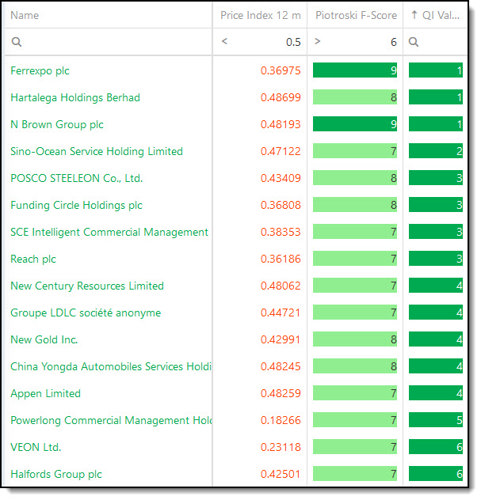Open the greater-than operator in Piotroski filter
The width and height of the screenshot is (480, 500).
point(317,41)
